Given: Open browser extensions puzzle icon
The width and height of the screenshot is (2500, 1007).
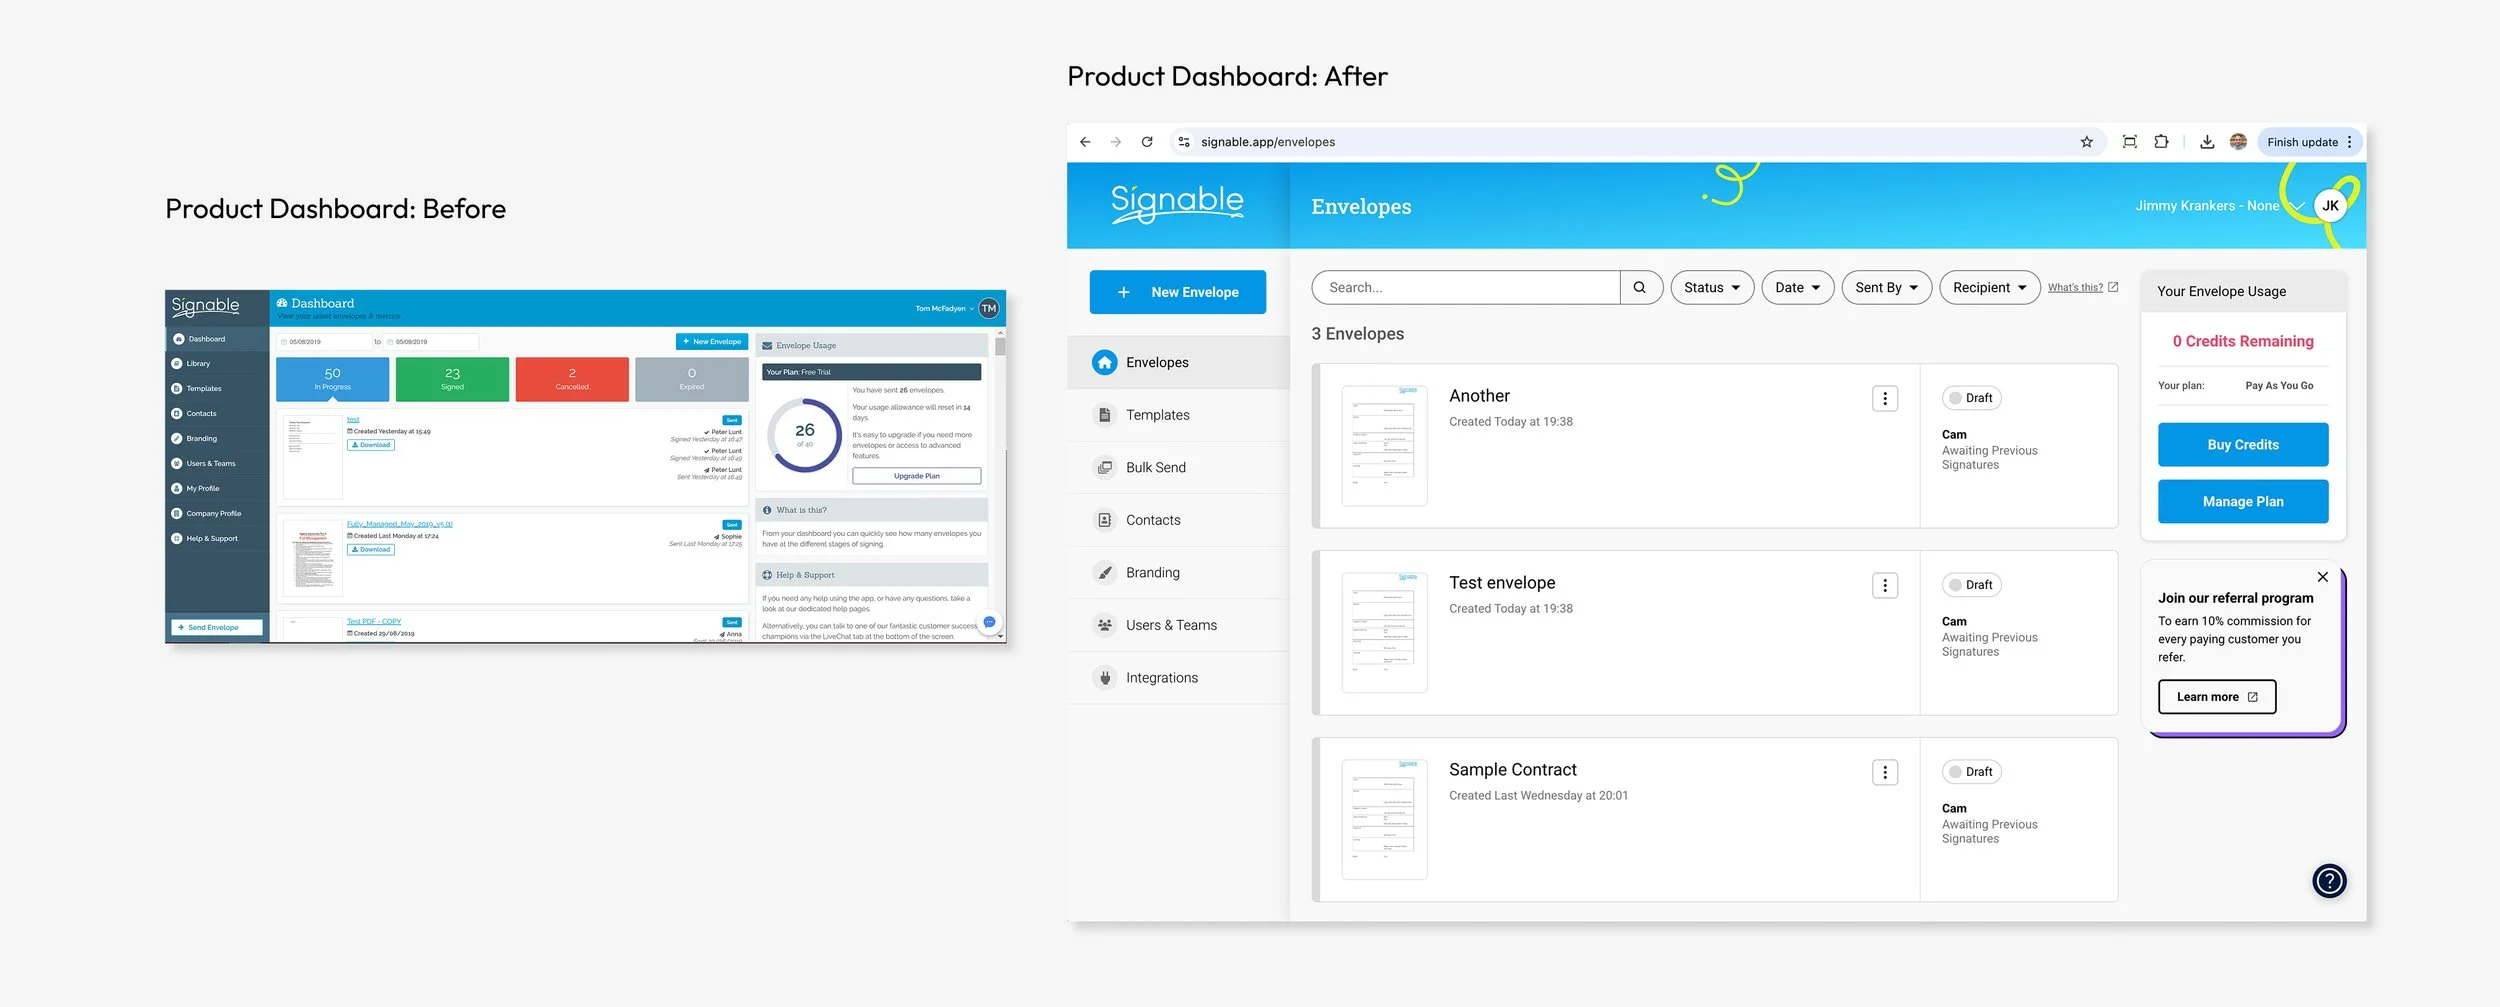Looking at the screenshot, I should click(x=2161, y=142).
